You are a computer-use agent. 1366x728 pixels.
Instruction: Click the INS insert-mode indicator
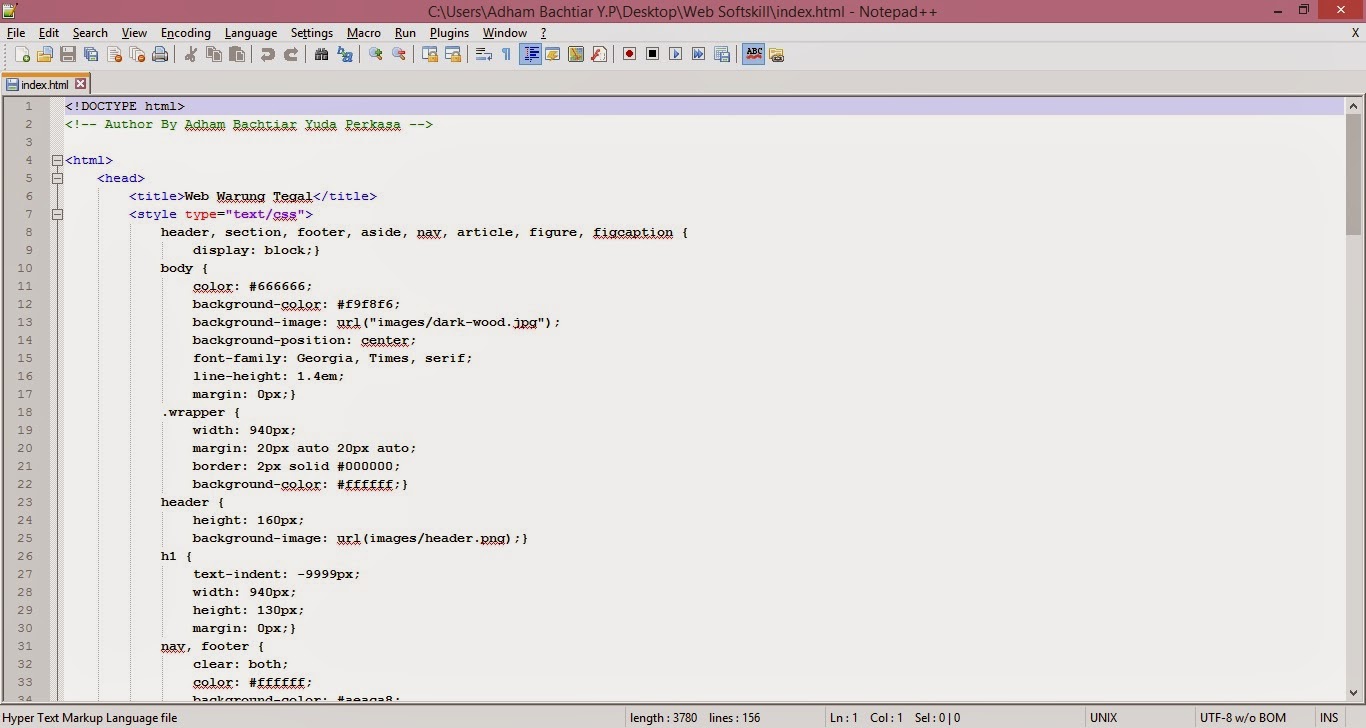coord(1328,718)
